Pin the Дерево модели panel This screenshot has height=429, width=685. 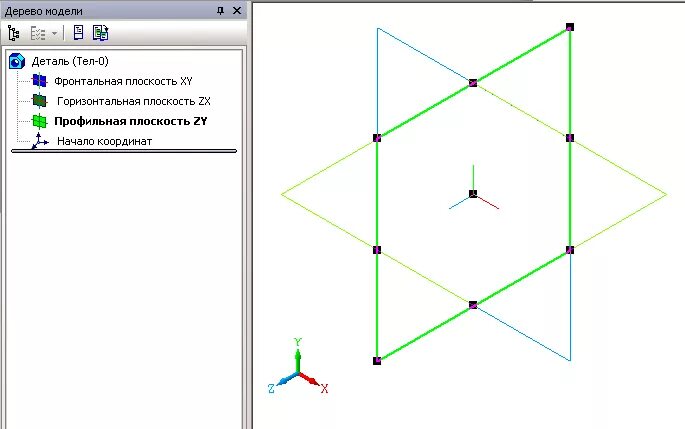[x=221, y=11]
